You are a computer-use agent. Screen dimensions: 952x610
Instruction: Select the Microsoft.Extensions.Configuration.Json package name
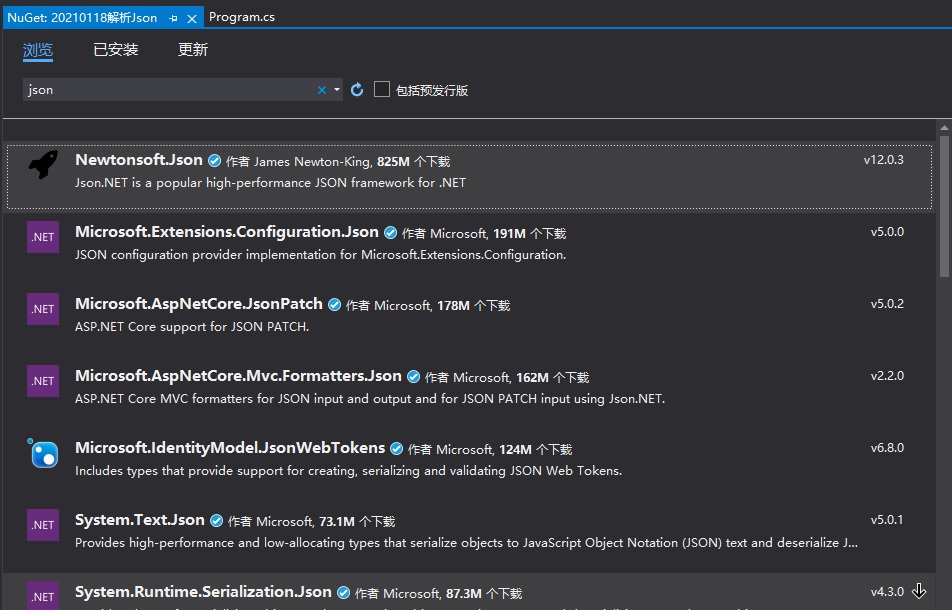(227, 232)
